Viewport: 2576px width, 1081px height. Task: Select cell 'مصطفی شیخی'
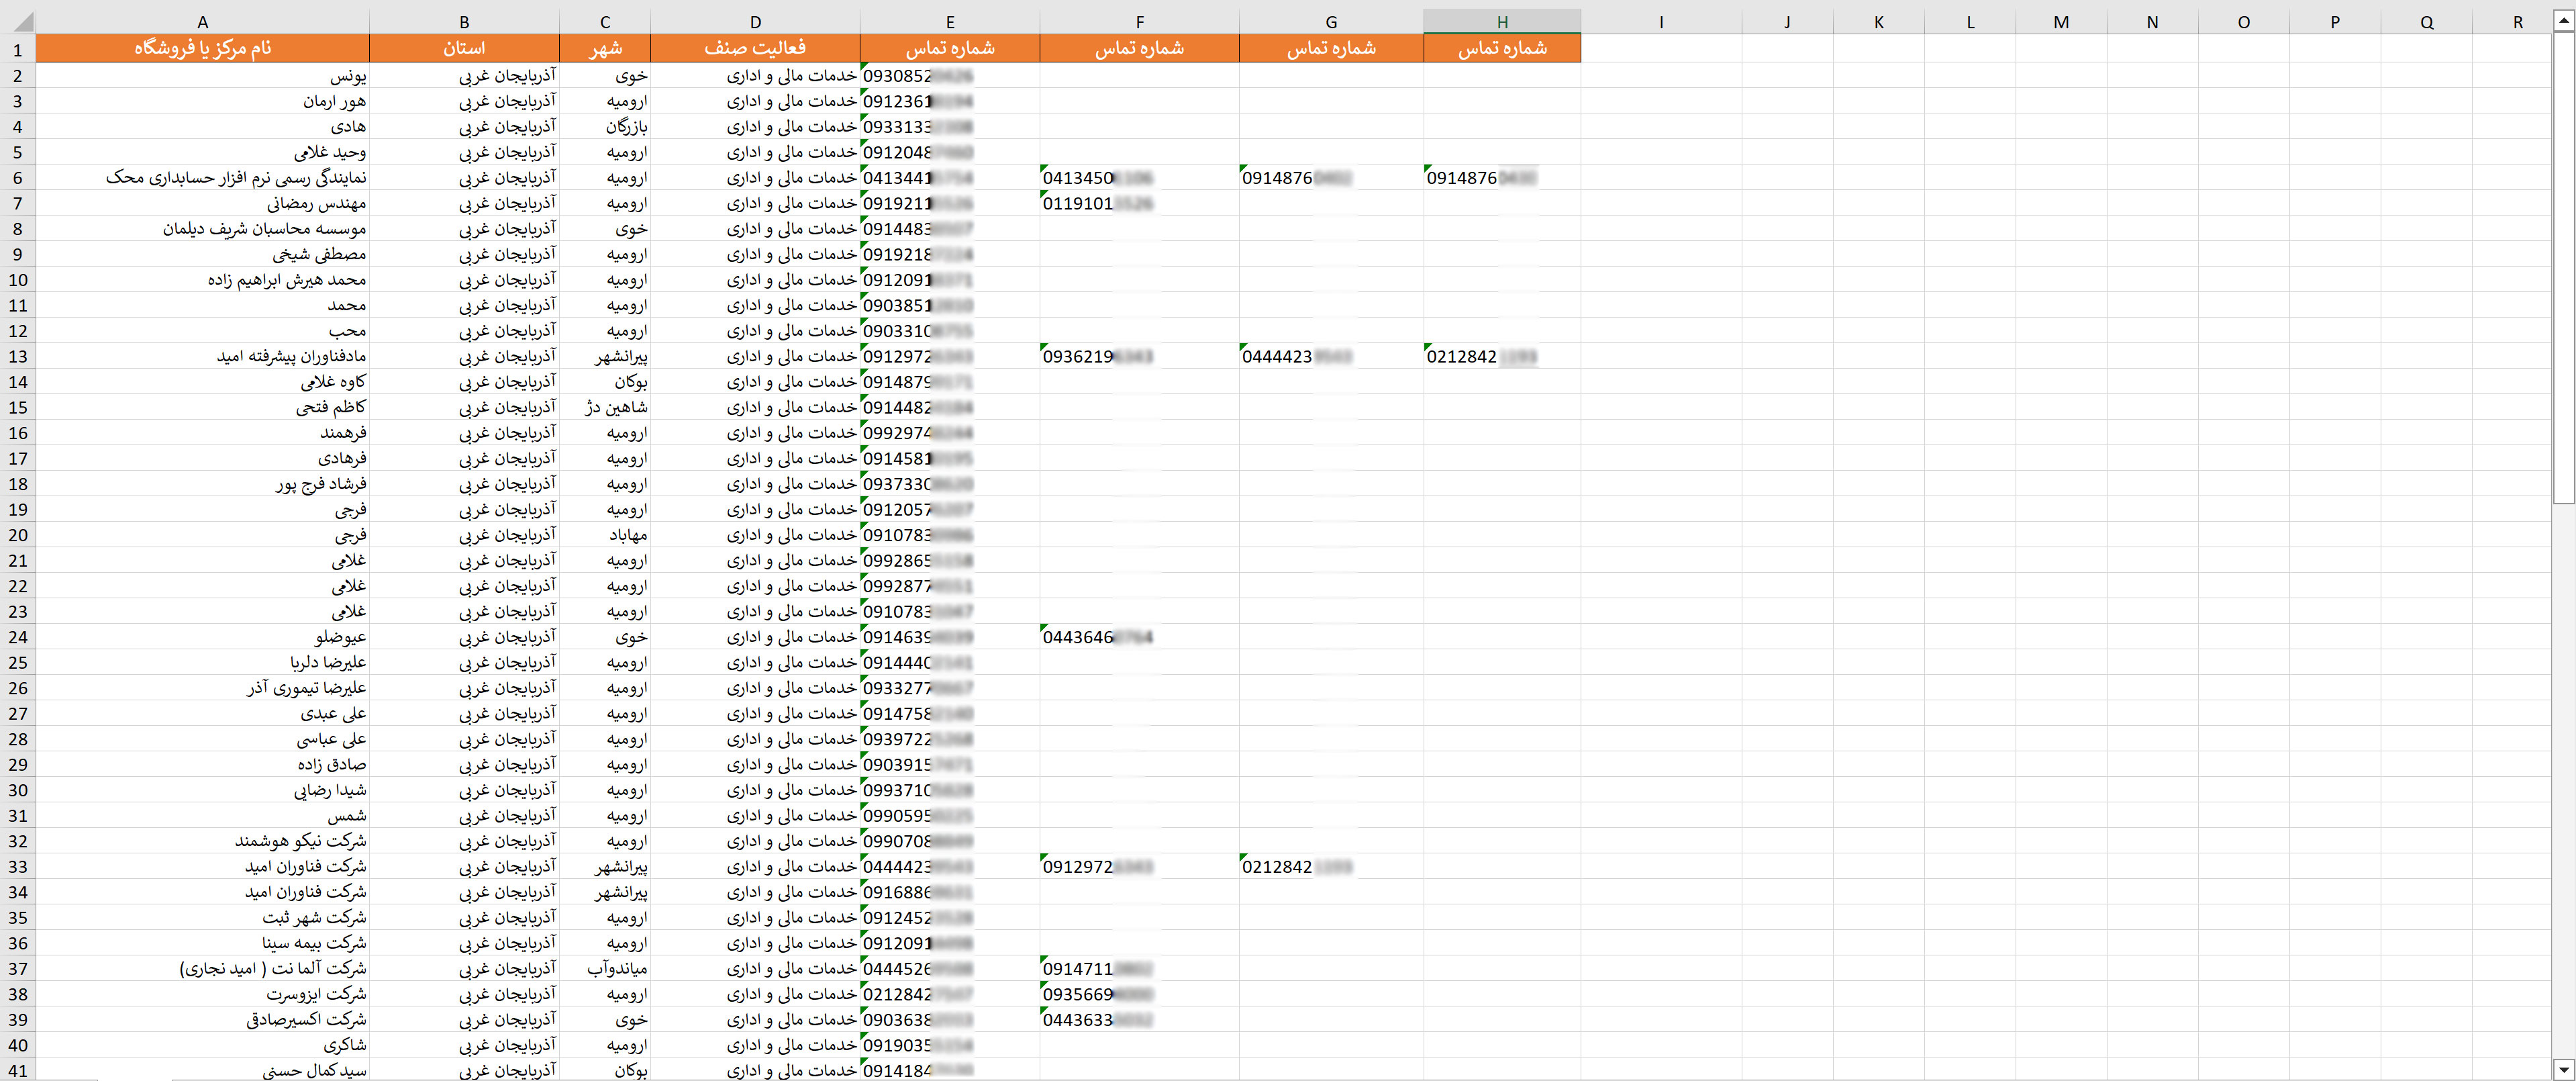tap(203, 254)
